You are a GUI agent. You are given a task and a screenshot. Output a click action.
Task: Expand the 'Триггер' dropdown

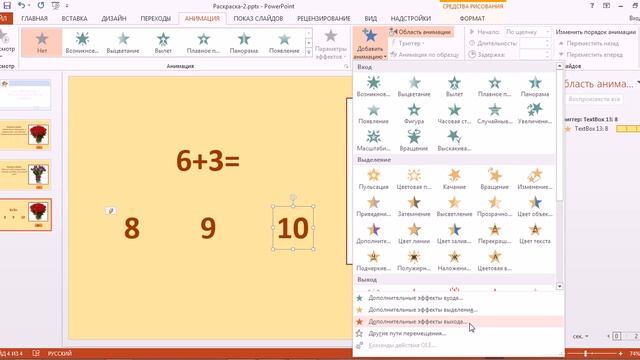(407, 43)
